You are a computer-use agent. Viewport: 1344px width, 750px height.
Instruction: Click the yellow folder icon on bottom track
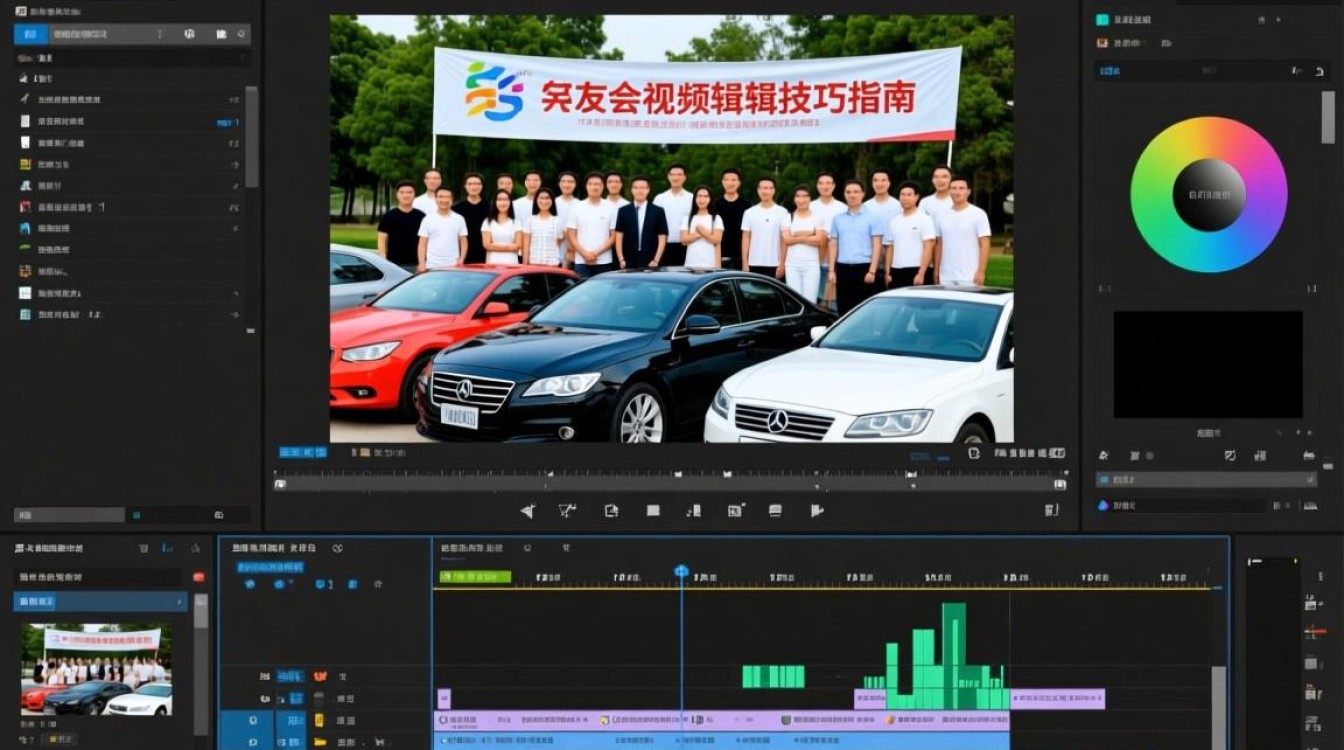click(320, 742)
